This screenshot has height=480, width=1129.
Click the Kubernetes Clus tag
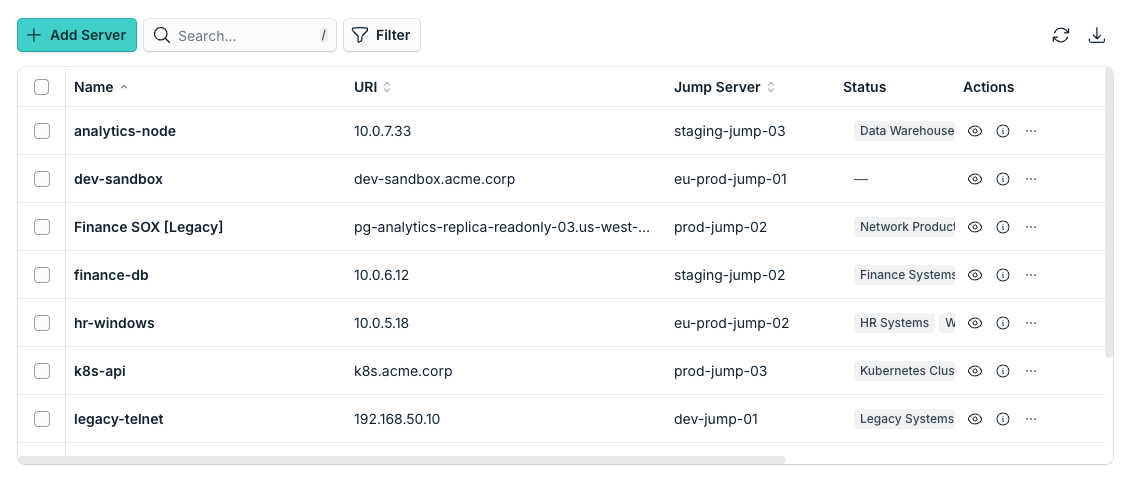point(904,371)
